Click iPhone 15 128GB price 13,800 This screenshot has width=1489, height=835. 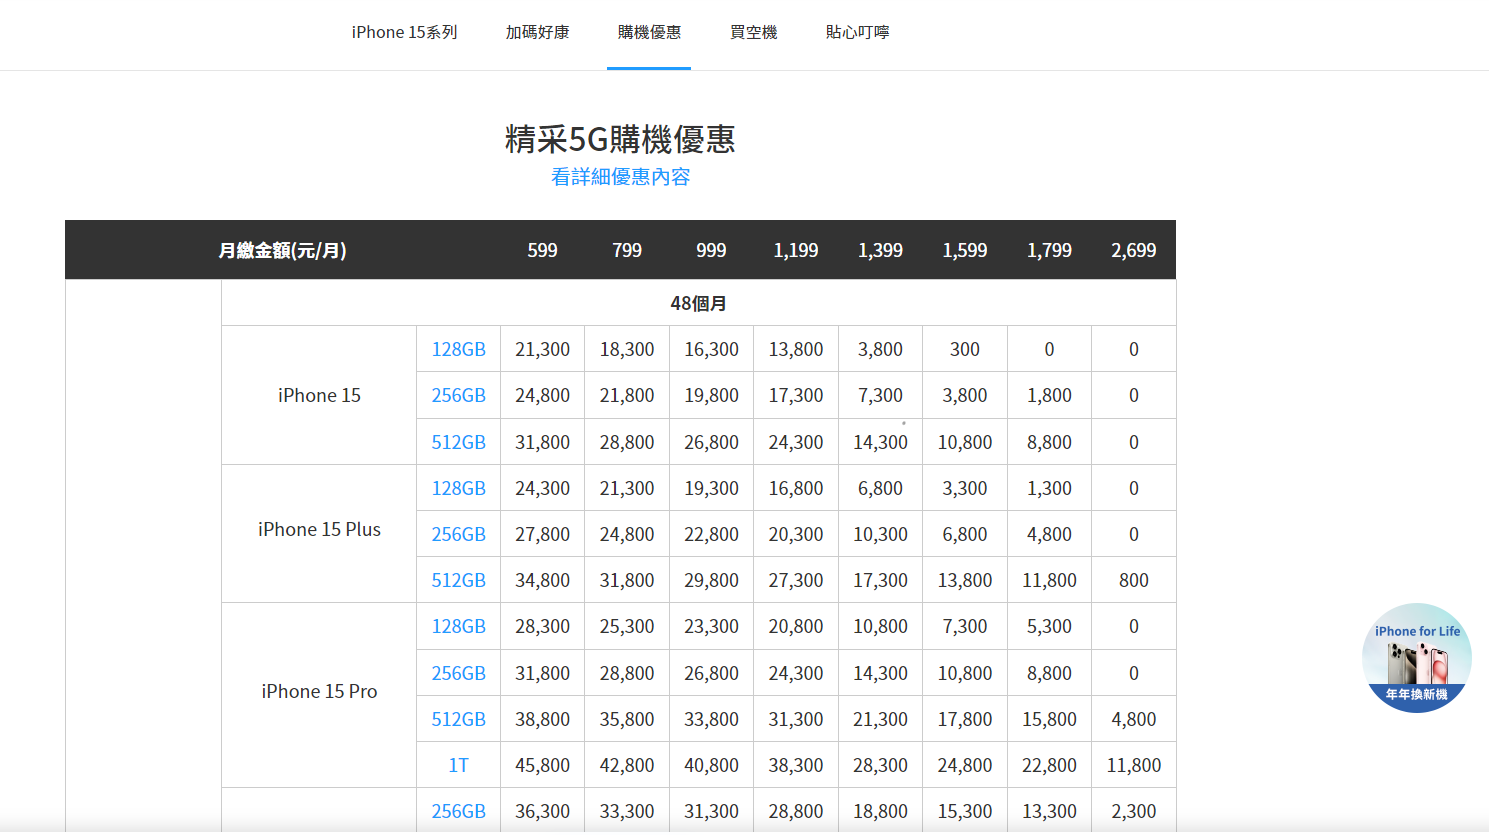point(796,349)
